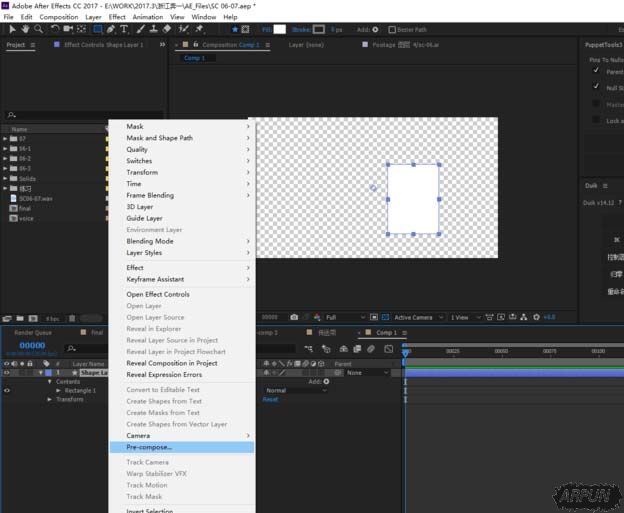Click the Project panel search field
This screenshot has width=624, height=513.
[55, 115]
